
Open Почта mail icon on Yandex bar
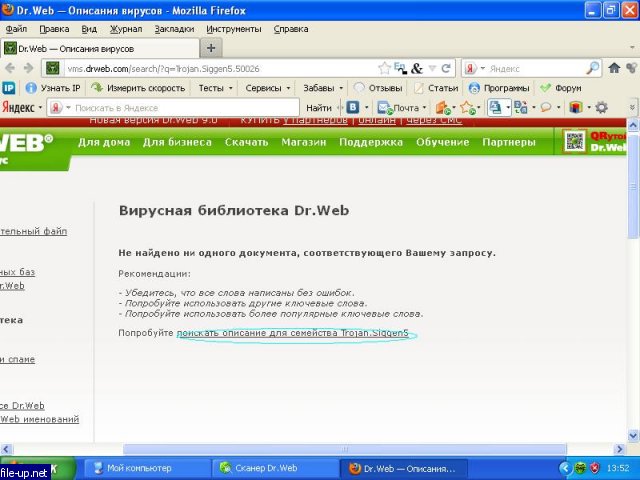tap(399, 107)
